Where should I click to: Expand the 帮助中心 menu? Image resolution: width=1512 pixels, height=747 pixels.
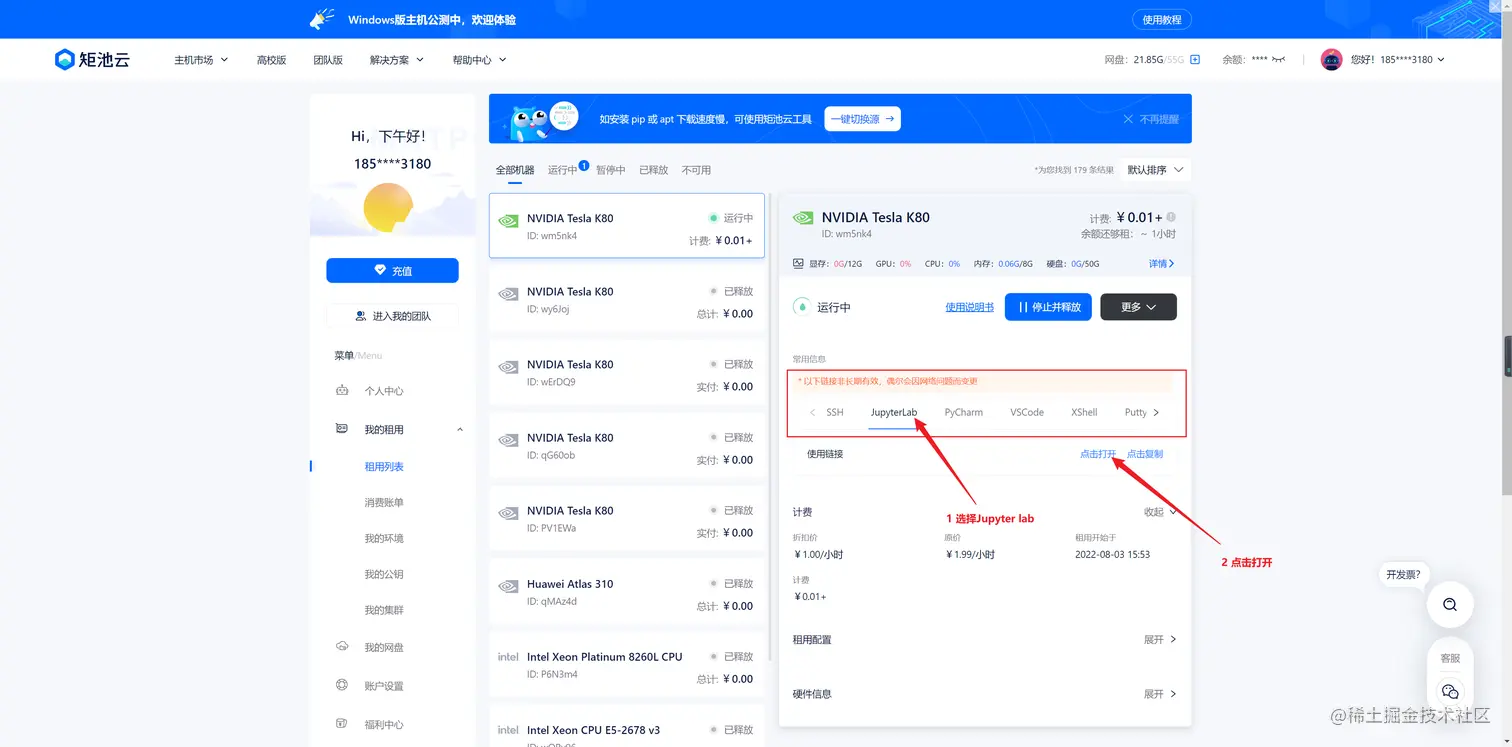point(479,60)
